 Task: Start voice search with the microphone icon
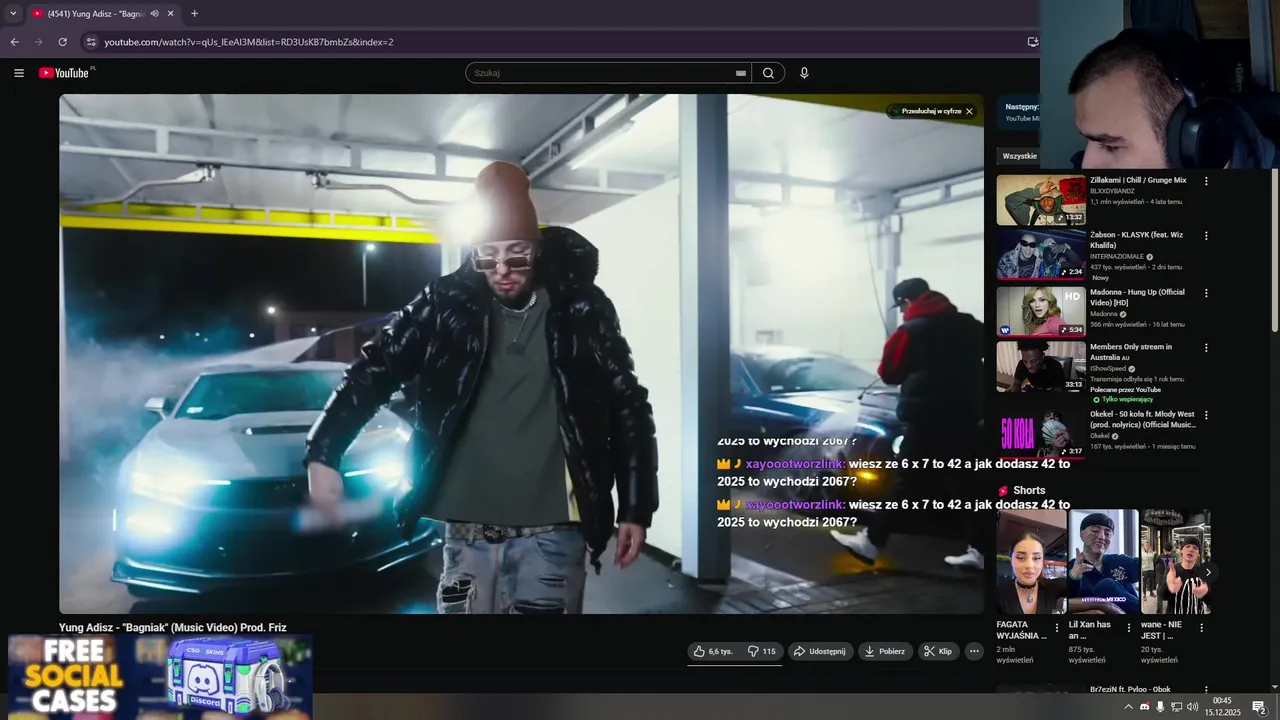click(804, 73)
